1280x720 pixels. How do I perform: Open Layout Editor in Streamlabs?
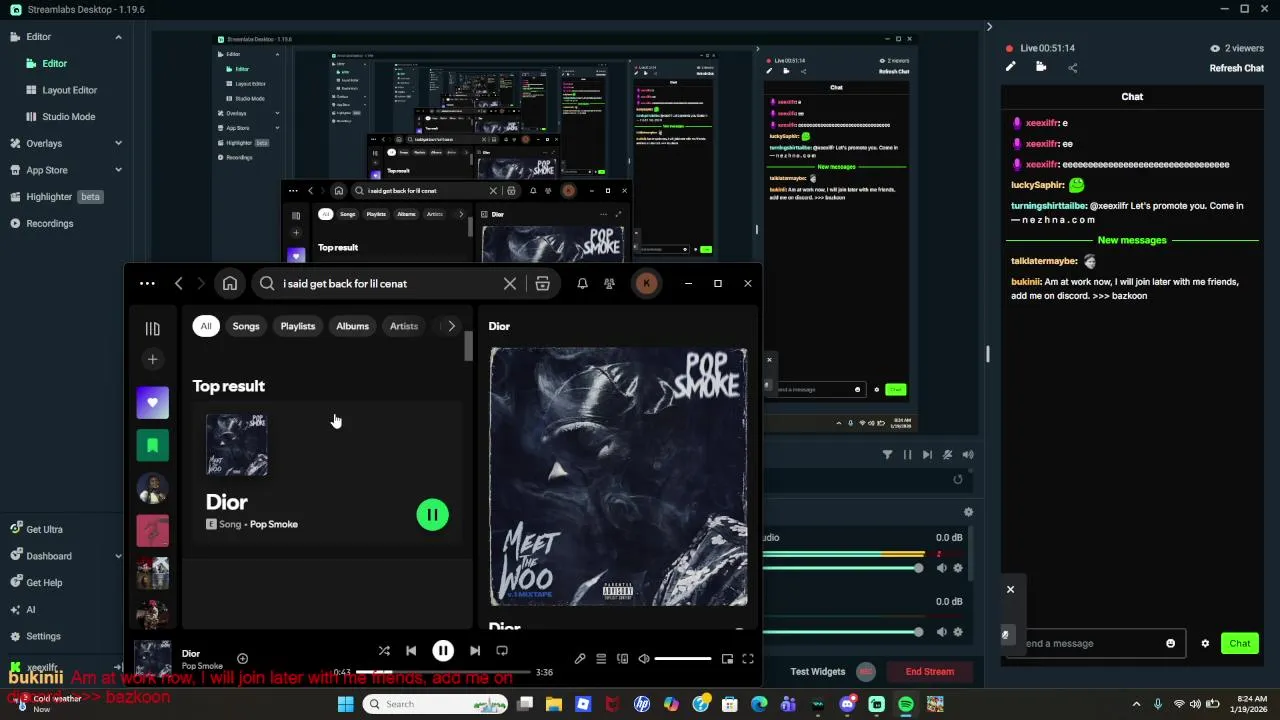[69, 90]
